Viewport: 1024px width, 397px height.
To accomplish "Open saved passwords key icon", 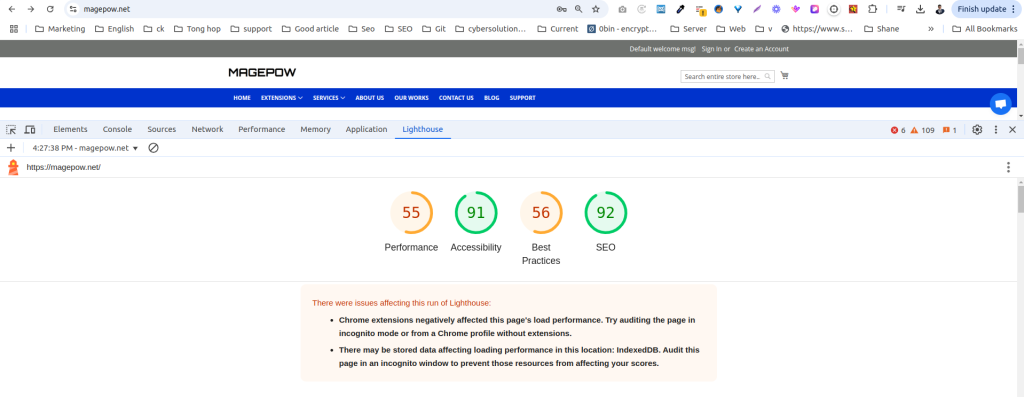I will (x=562, y=9).
